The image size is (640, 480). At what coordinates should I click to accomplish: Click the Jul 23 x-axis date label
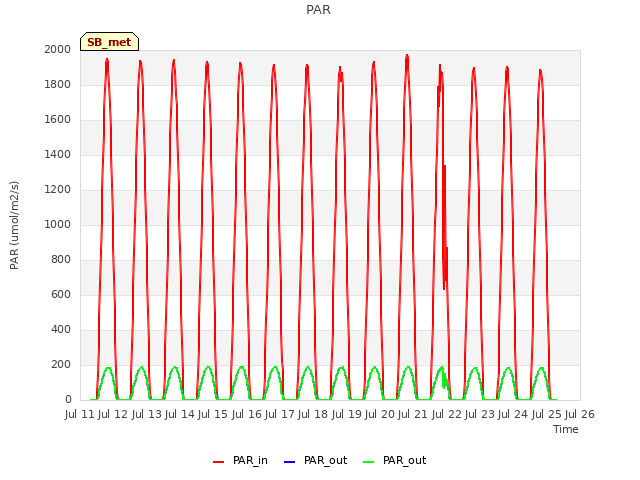(x=480, y=414)
